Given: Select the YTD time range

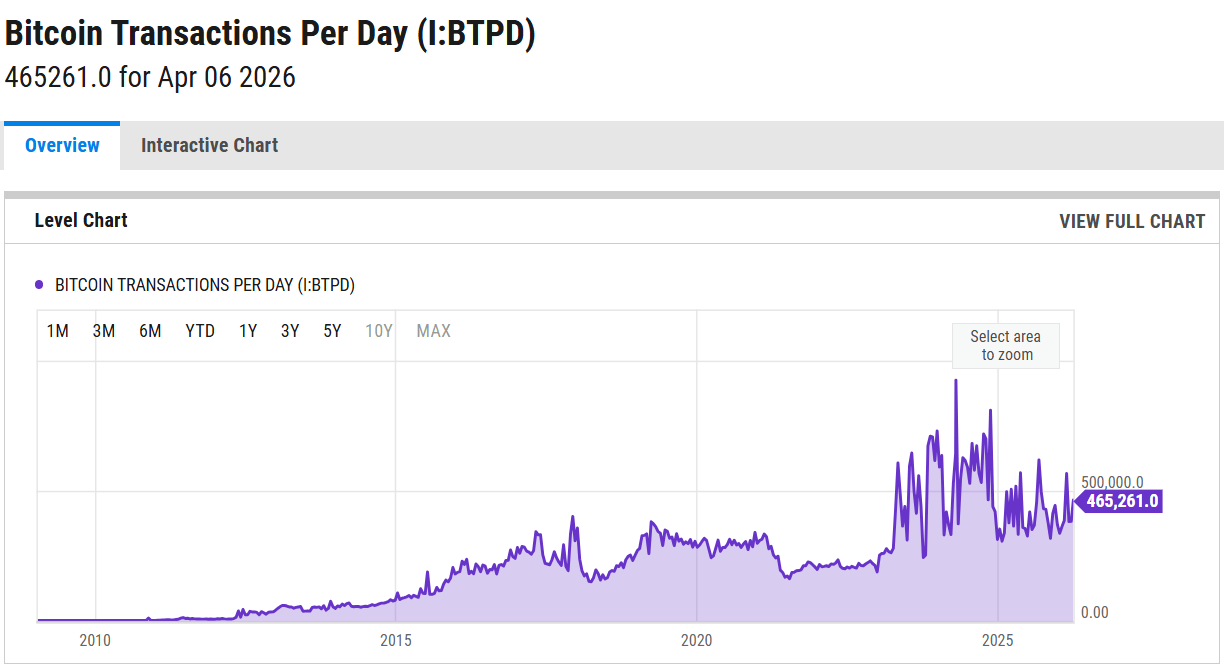Looking at the screenshot, I should [200, 330].
